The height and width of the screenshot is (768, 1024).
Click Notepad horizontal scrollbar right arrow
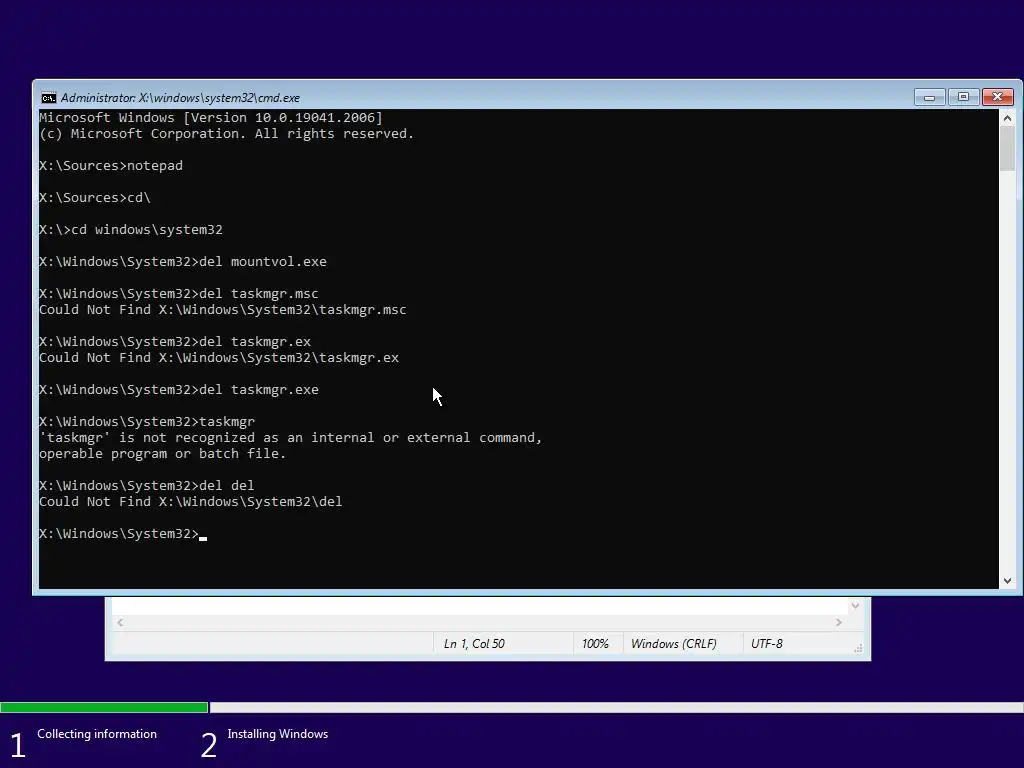[839, 622]
